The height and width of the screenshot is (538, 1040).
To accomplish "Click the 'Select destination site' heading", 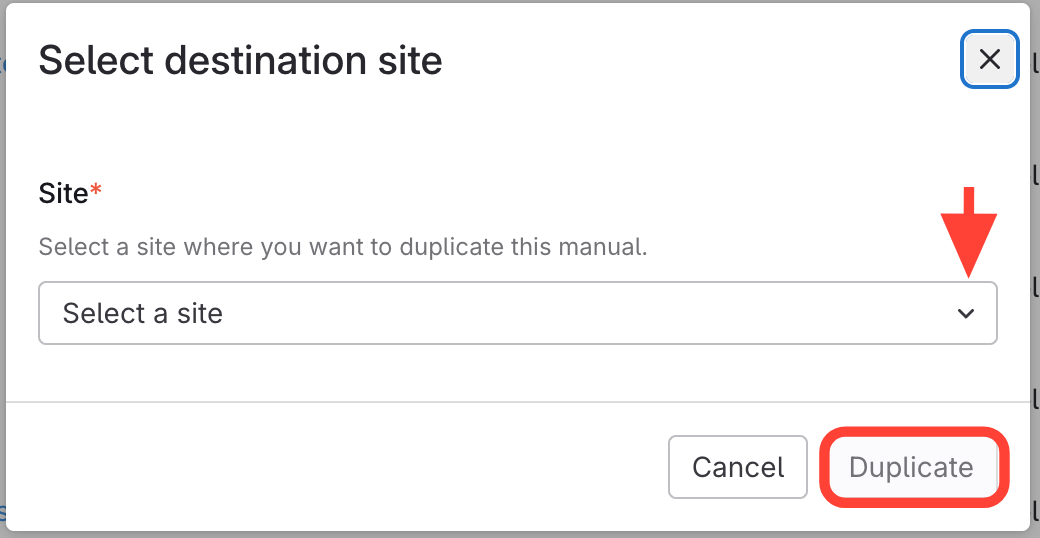I will pos(240,61).
